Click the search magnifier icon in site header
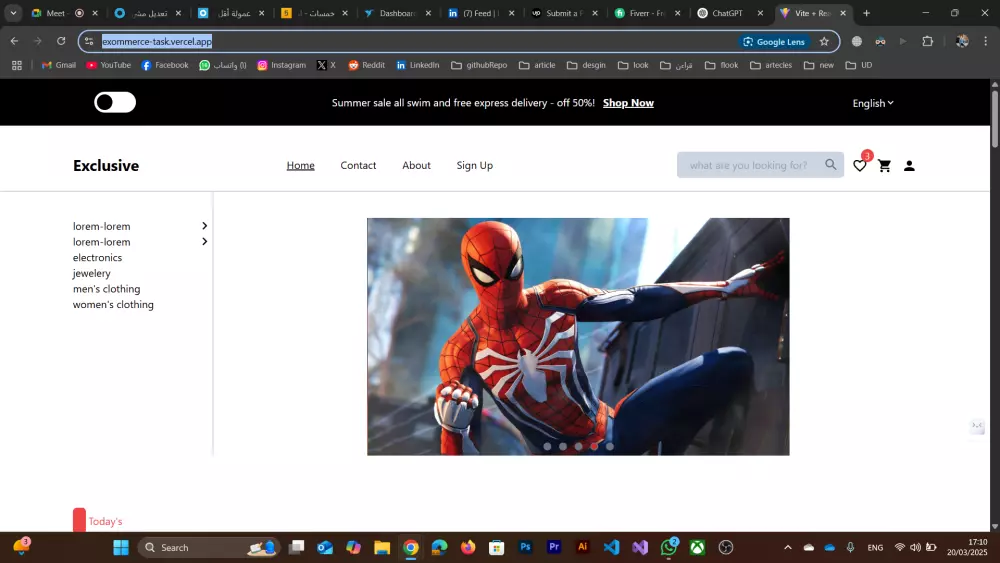The height and width of the screenshot is (563, 1000). coord(830,165)
